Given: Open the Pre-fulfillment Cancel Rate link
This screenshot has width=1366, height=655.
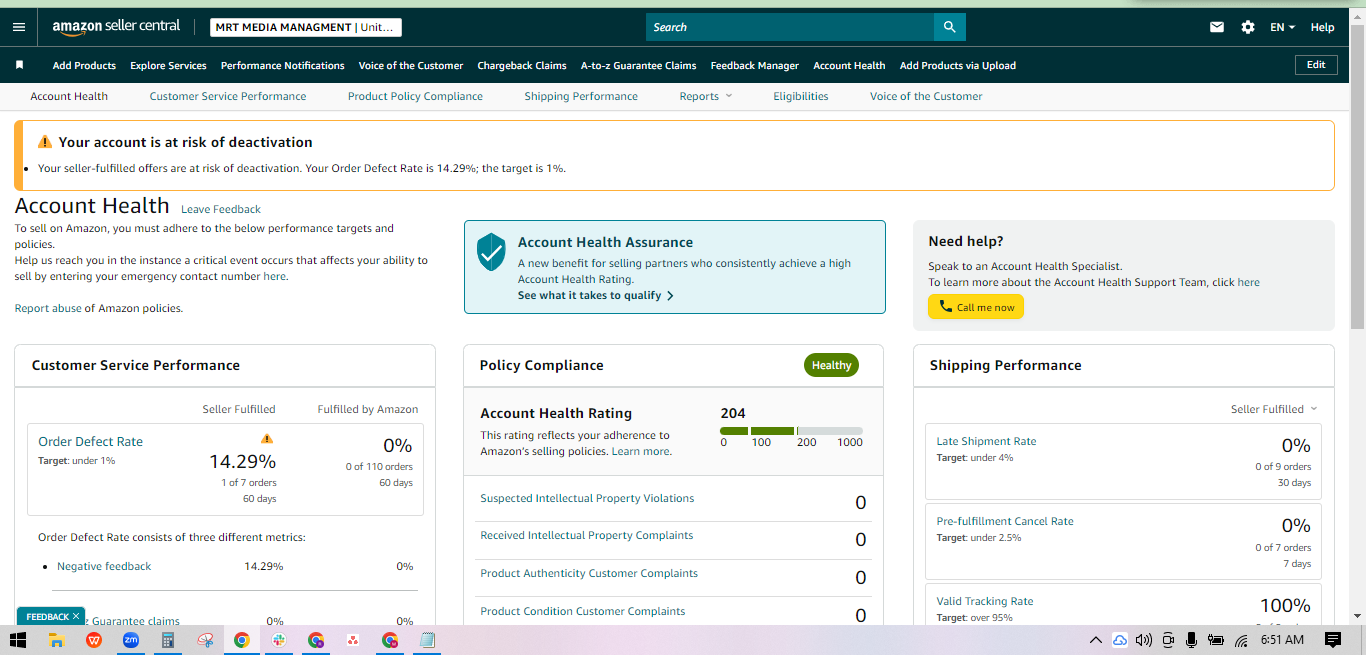Looking at the screenshot, I should click(1005, 521).
